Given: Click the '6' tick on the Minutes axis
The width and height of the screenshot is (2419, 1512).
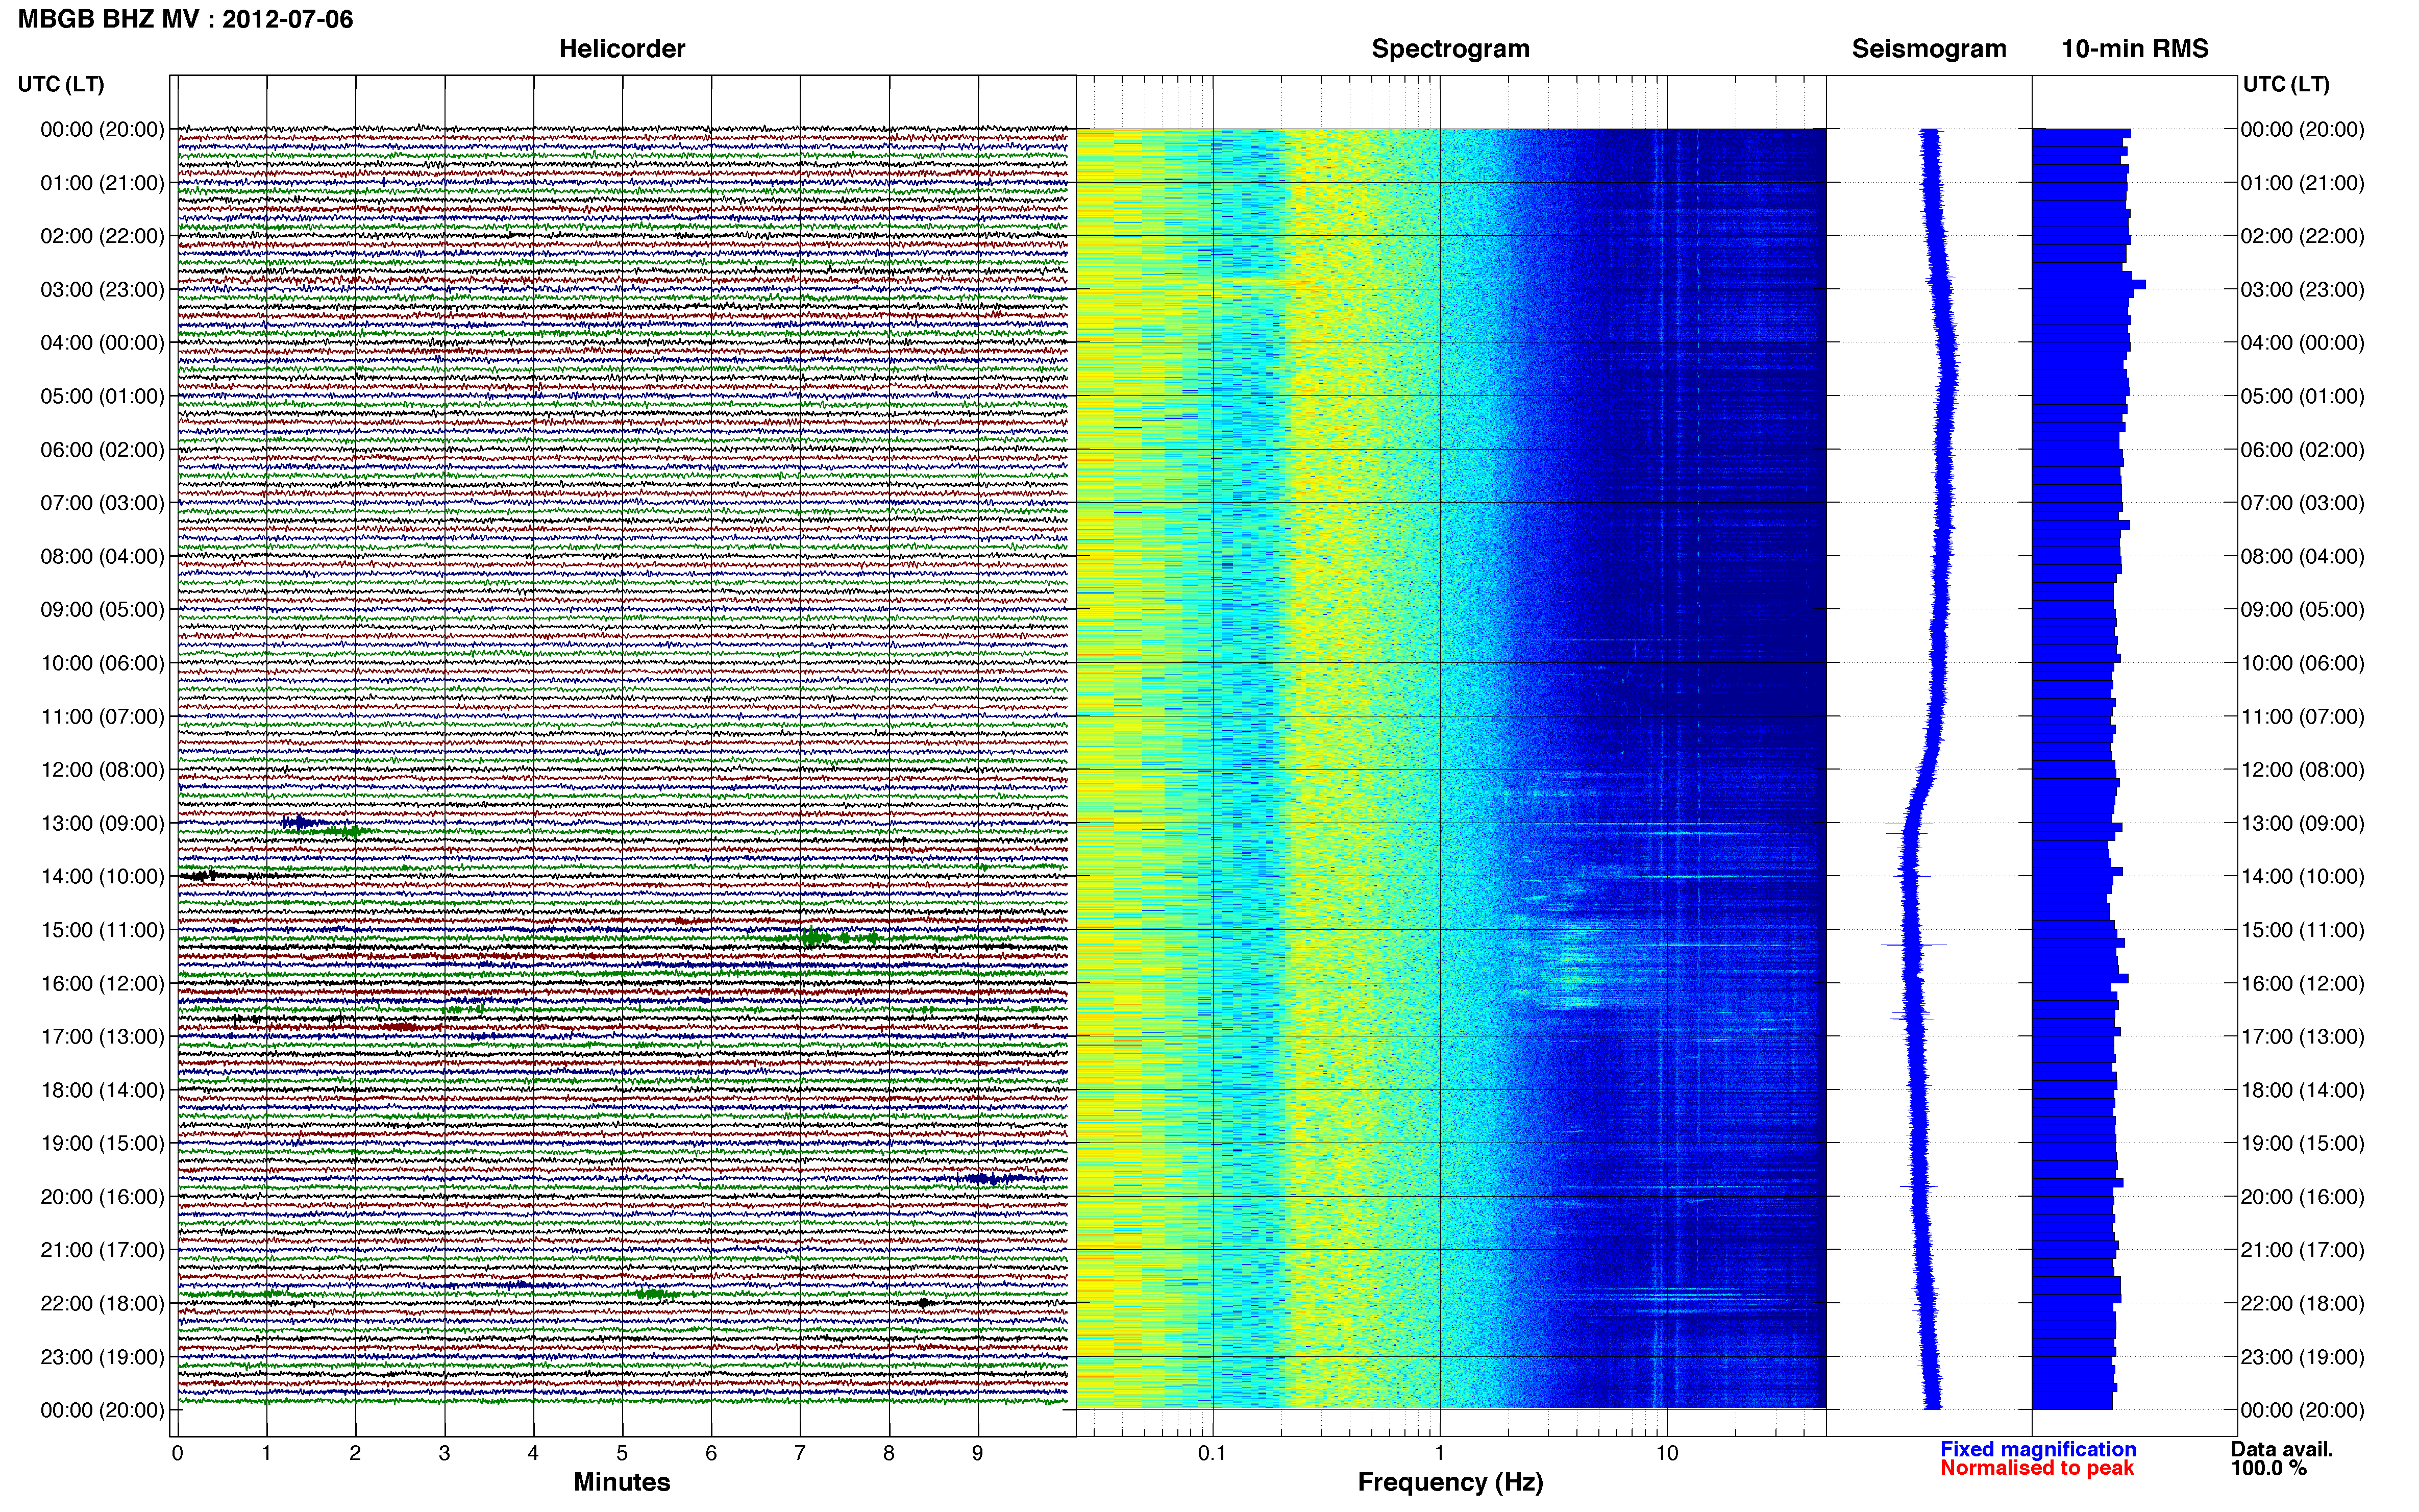Looking at the screenshot, I should click(x=711, y=1454).
